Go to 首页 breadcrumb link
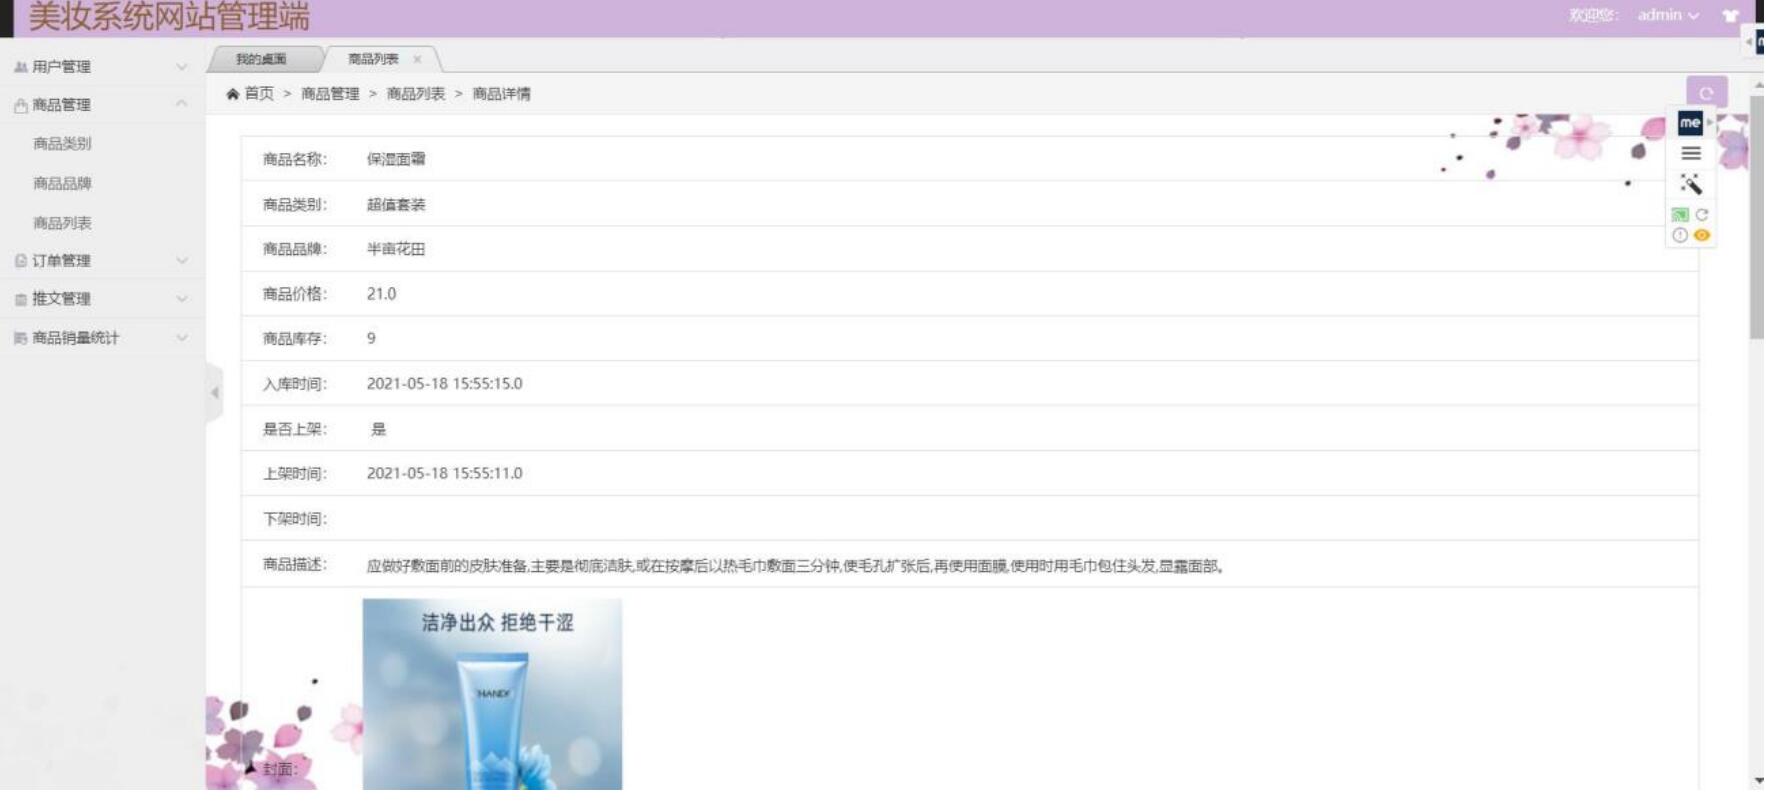 point(259,94)
